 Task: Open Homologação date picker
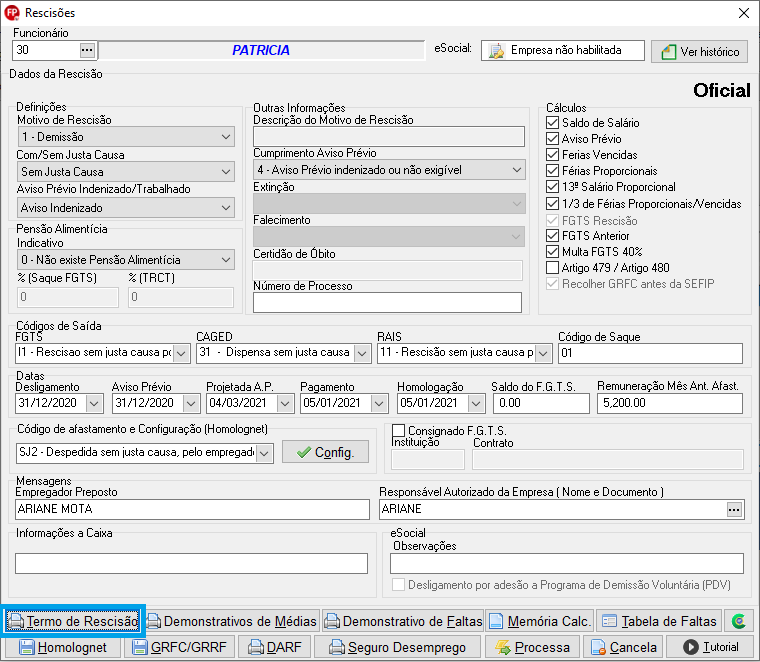tap(476, 403)
